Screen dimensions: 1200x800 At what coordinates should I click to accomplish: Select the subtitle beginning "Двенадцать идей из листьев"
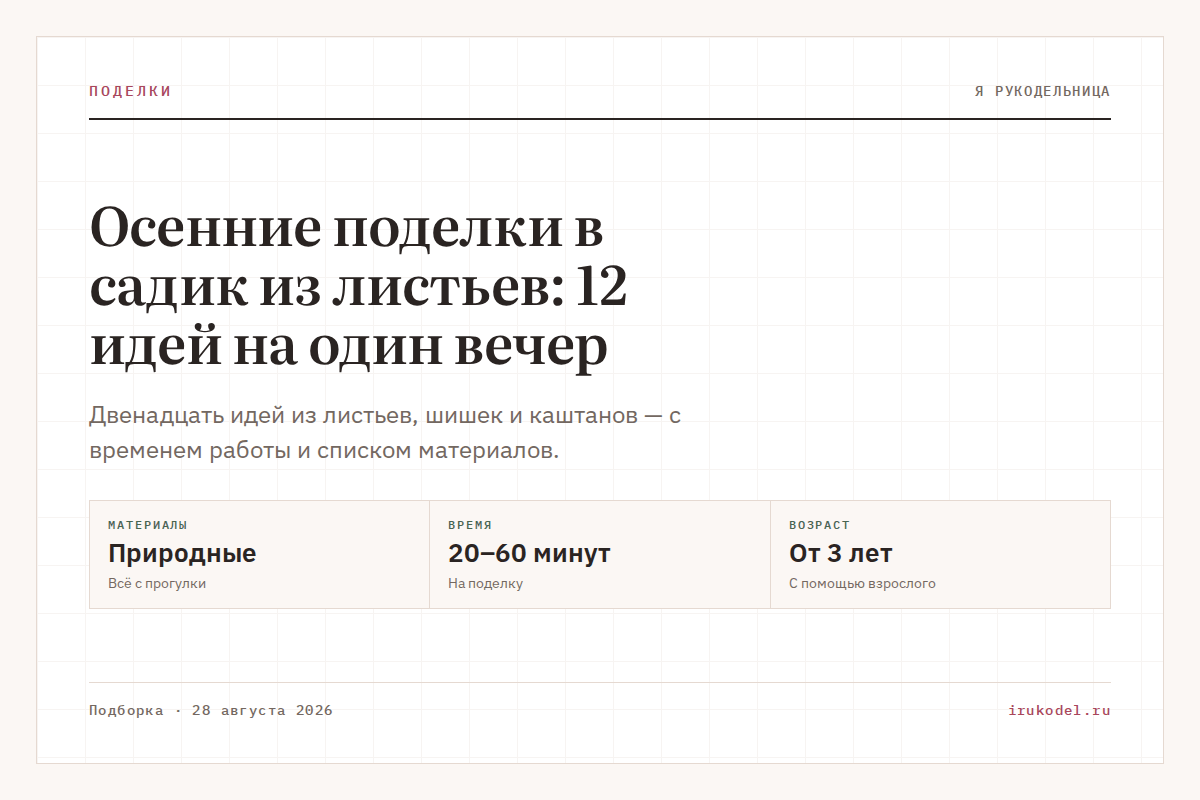(385, 433)
